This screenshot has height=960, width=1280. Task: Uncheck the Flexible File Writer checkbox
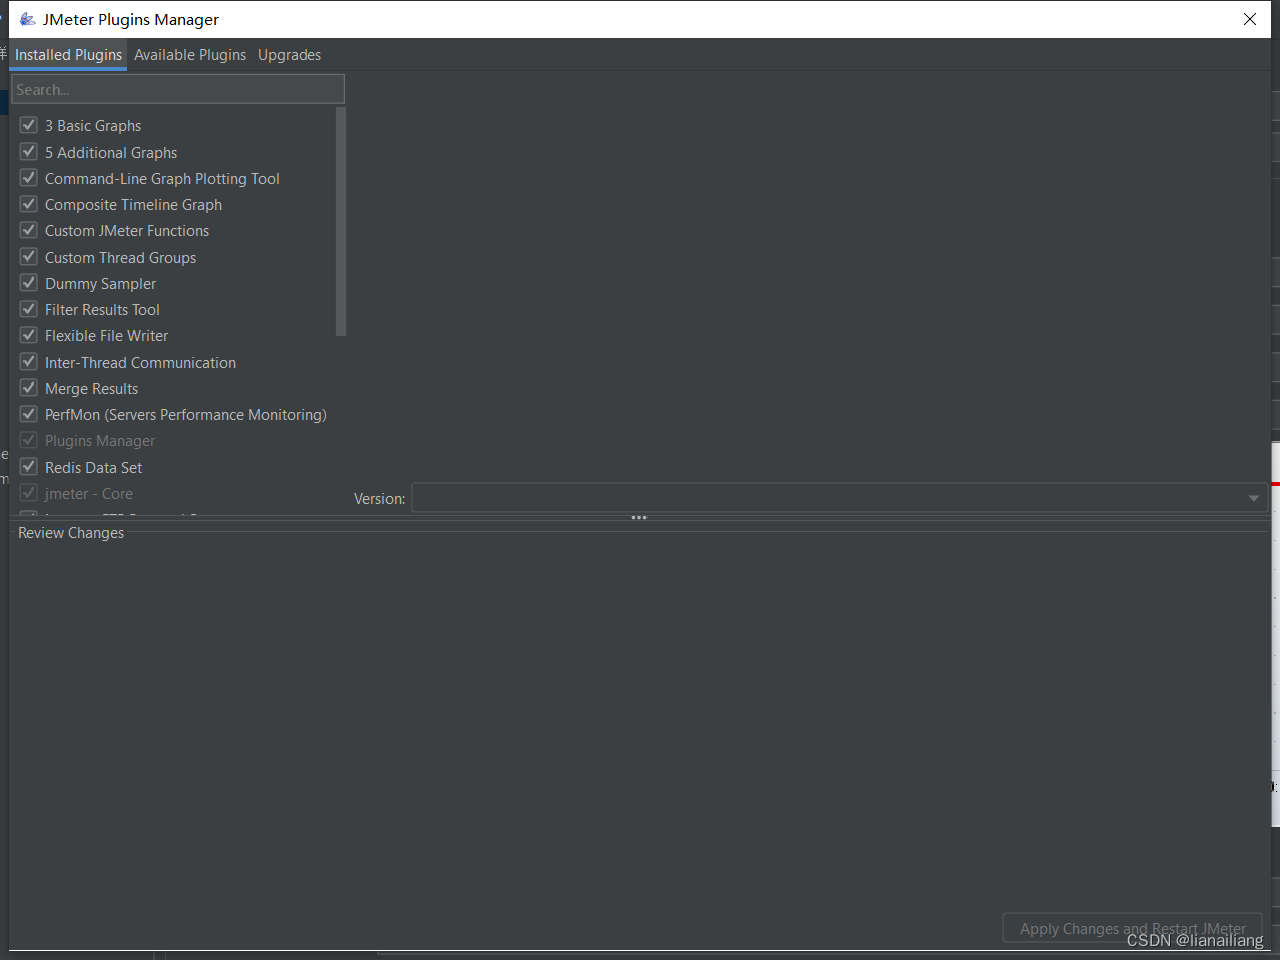29,335
